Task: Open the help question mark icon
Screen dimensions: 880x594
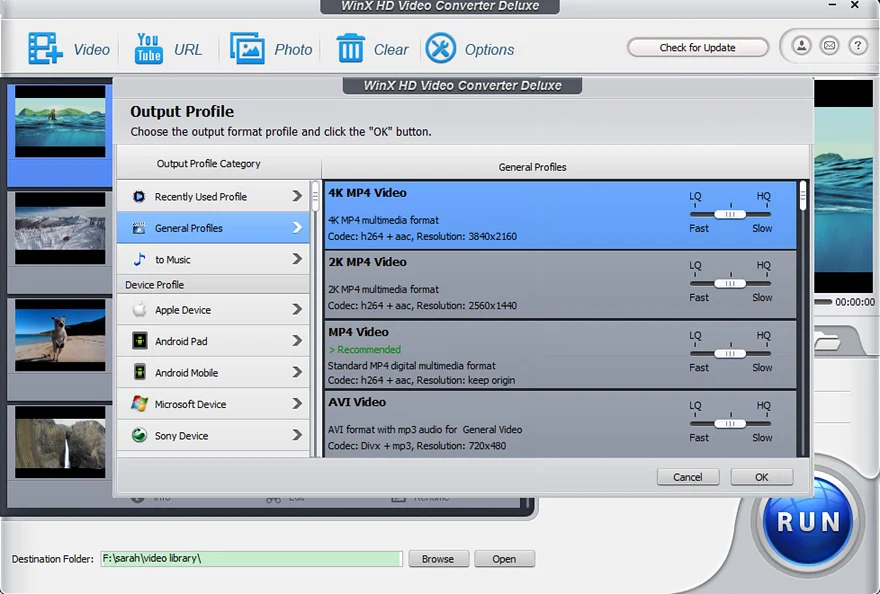Action: pyautogui.click(x=858, y=45)
